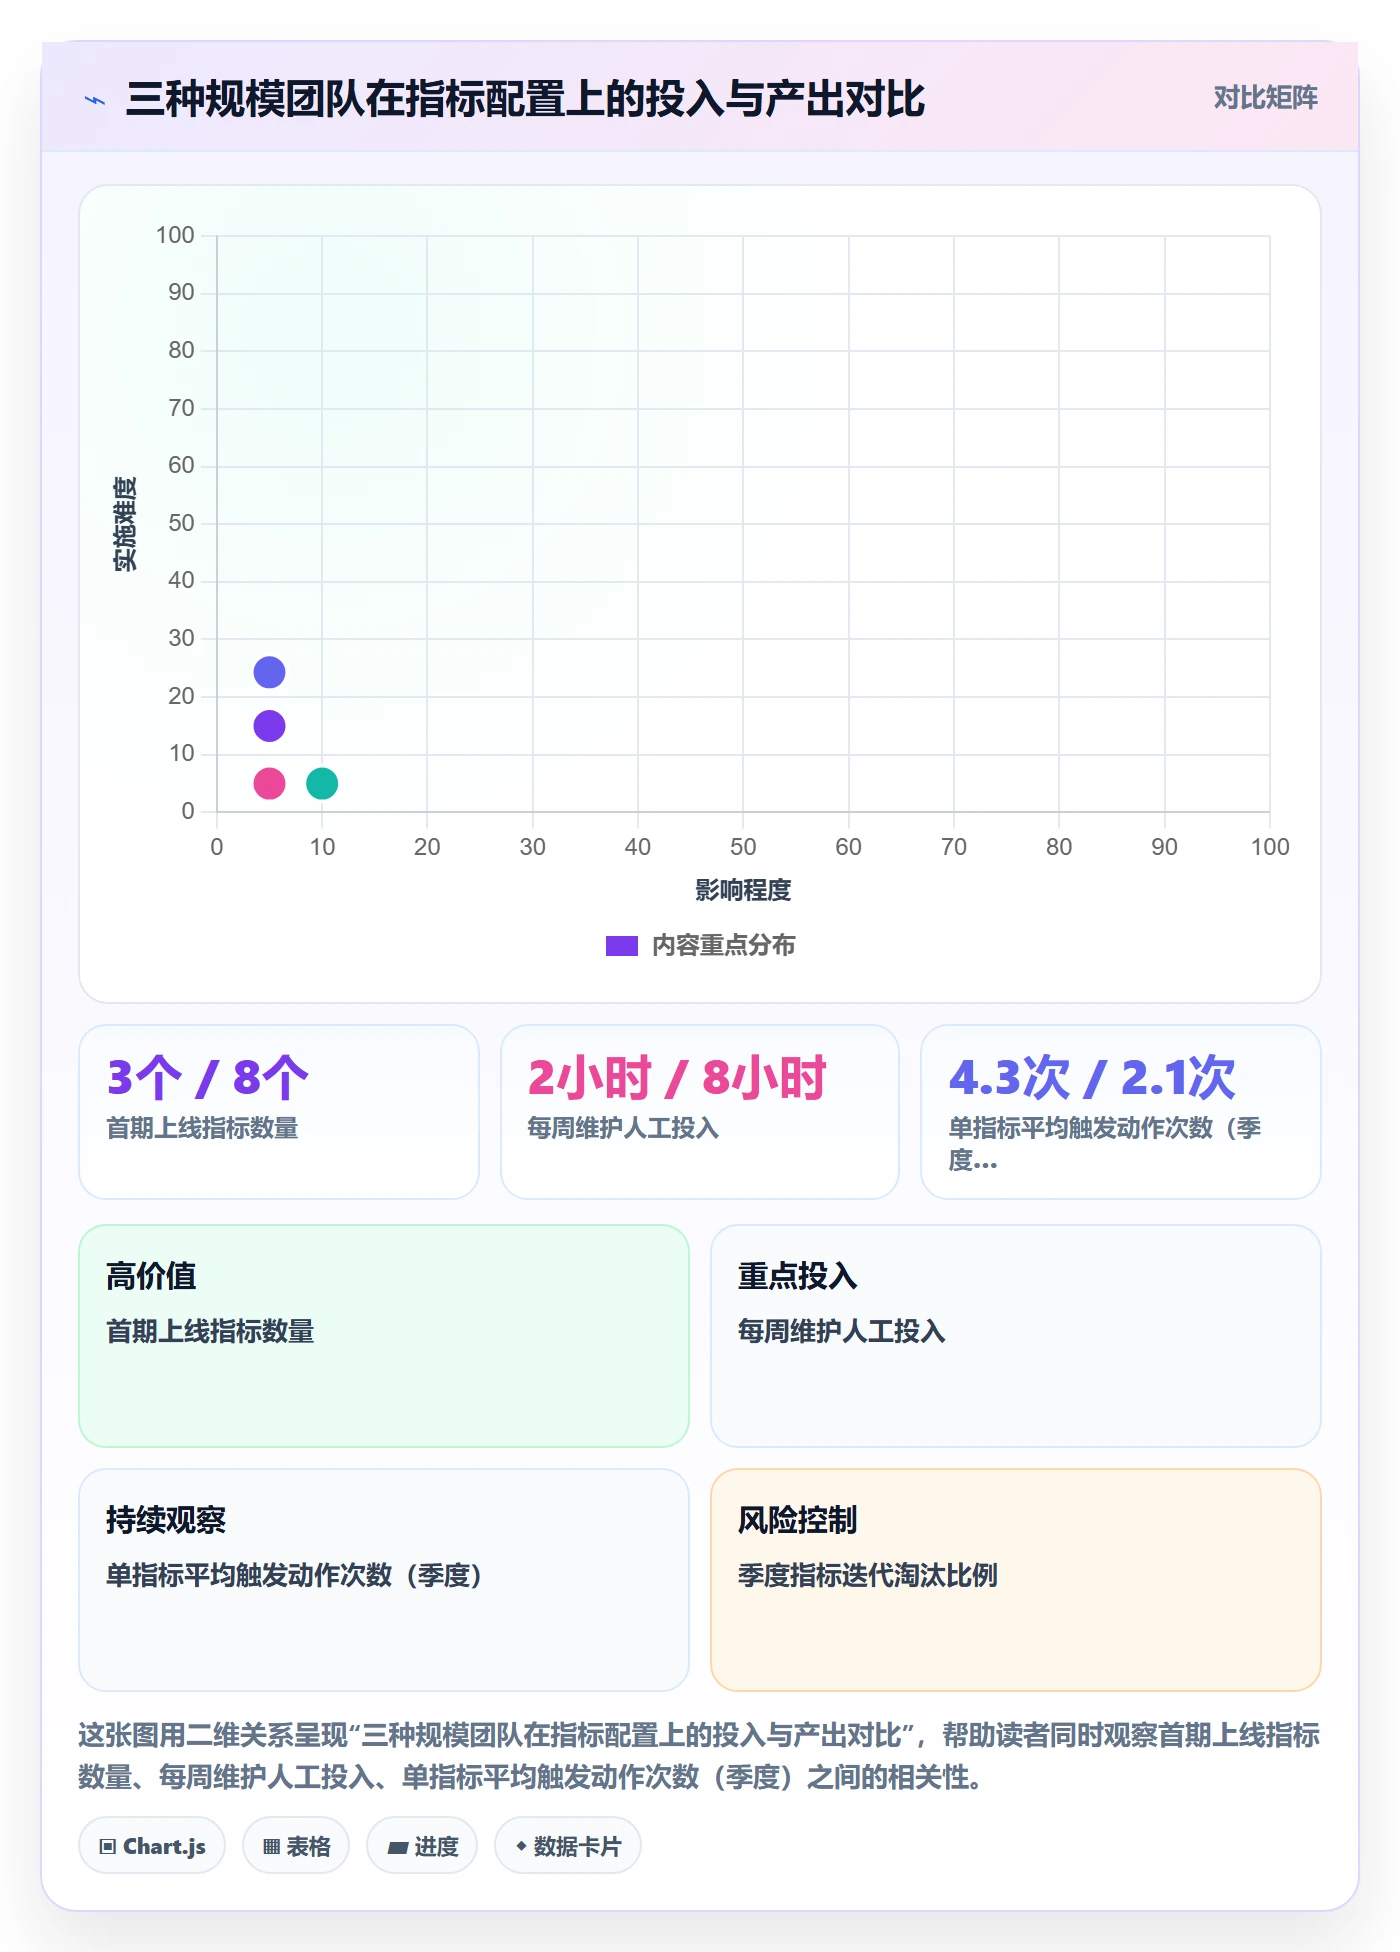Click the 每周维护人工投入 text in 重点投入 card
This screenshot has height=1952, width=1400.
click(842, 1331)
